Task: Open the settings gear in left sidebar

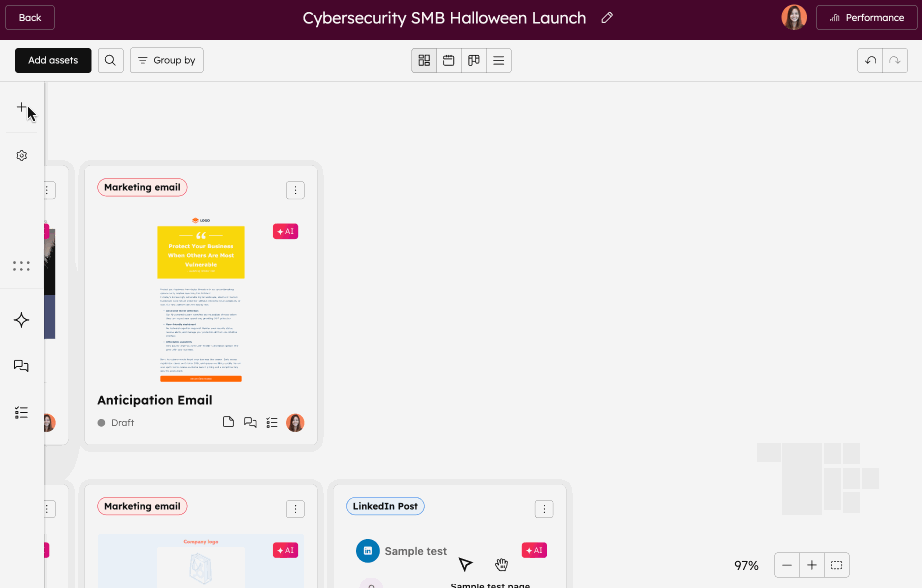Action: [x=21, y=156]
